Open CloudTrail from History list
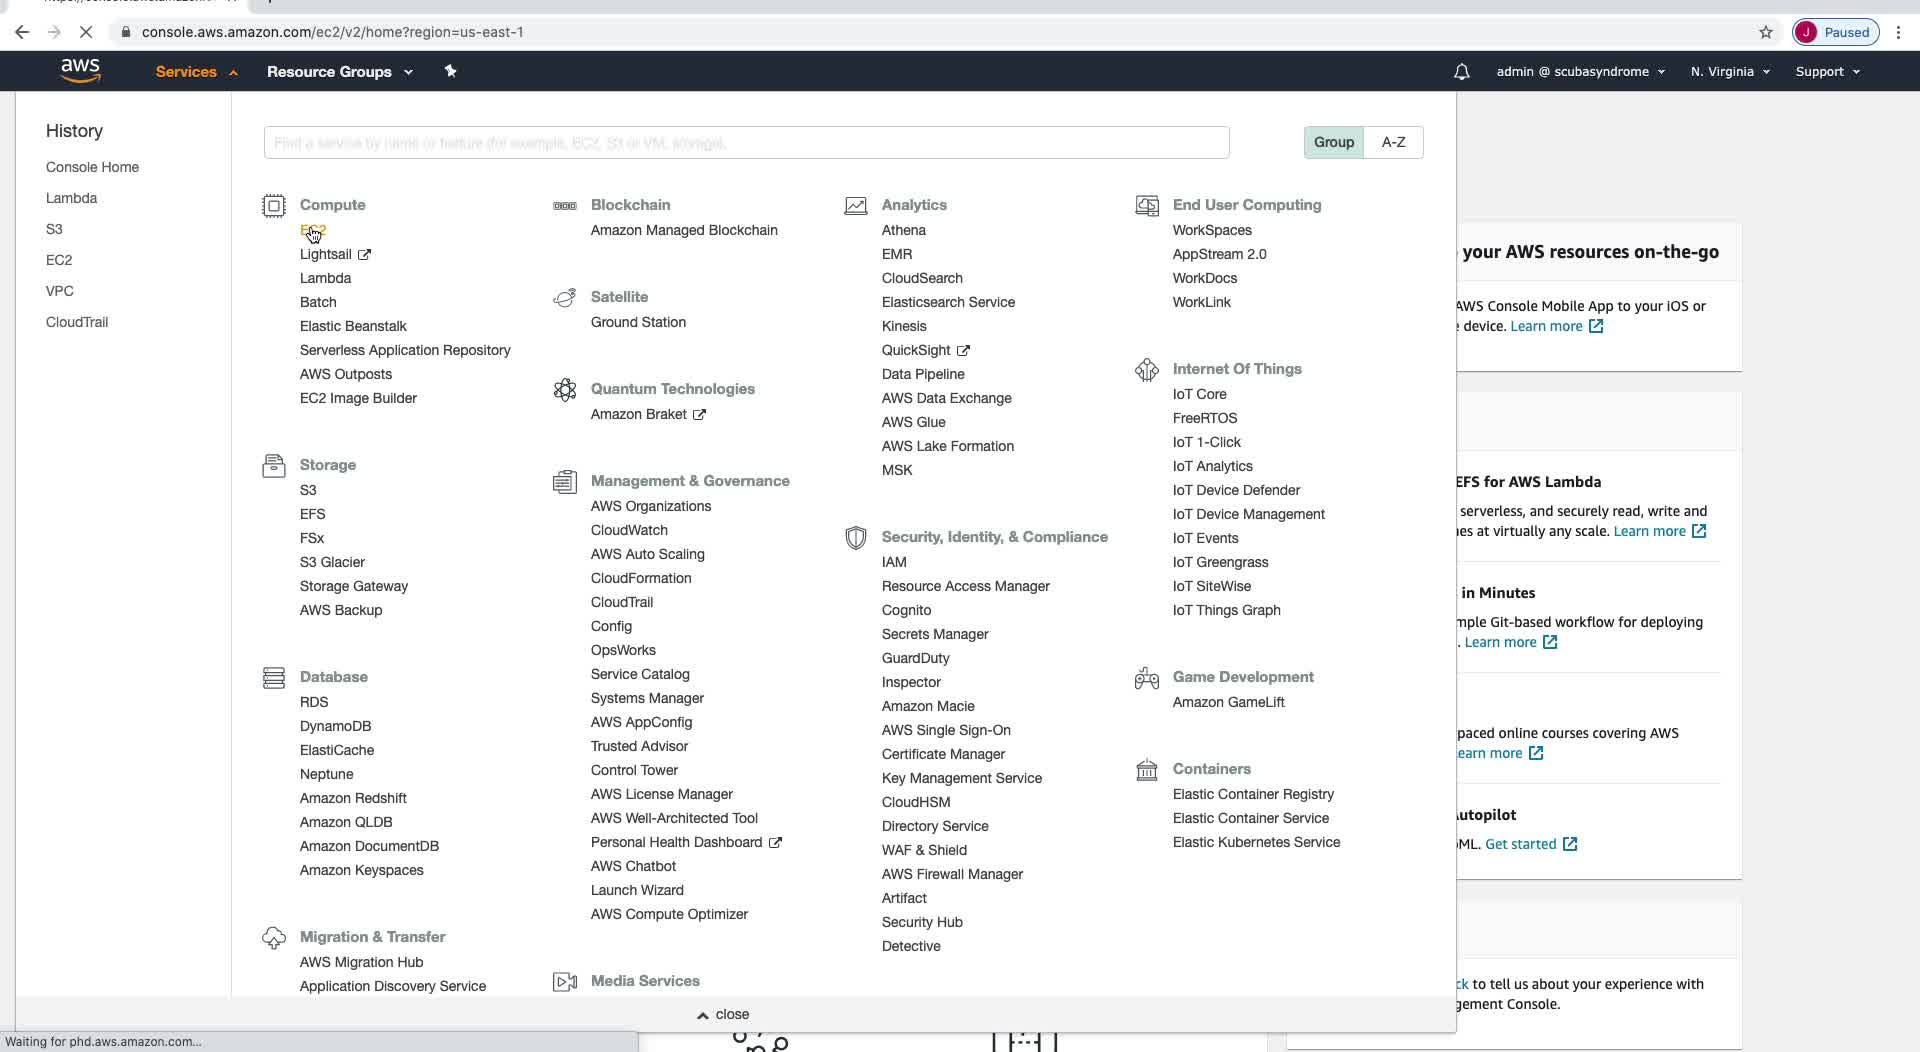 pos(77,322)
